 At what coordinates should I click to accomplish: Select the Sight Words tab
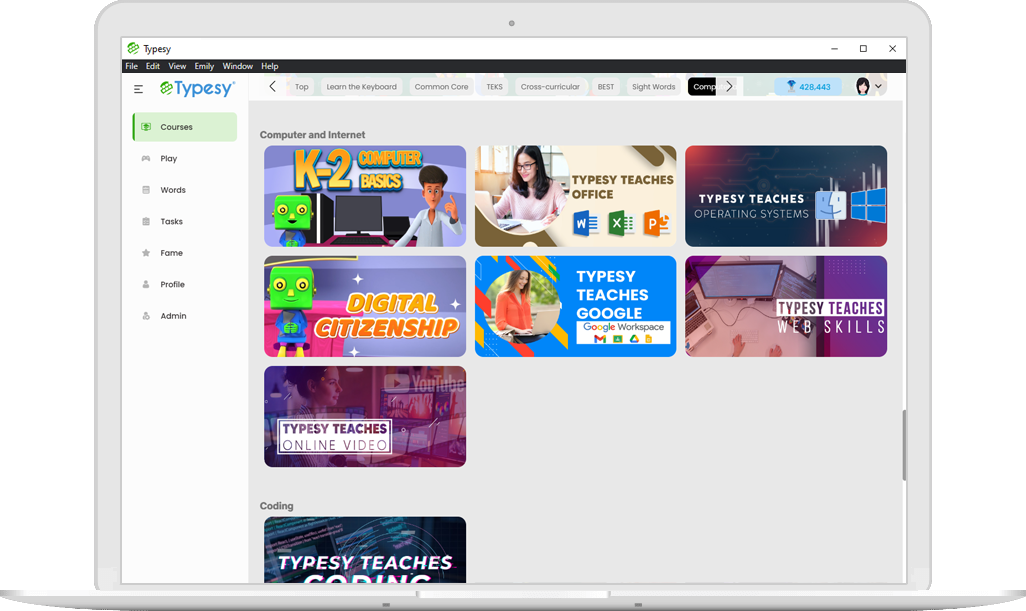(x=654, y=86)
